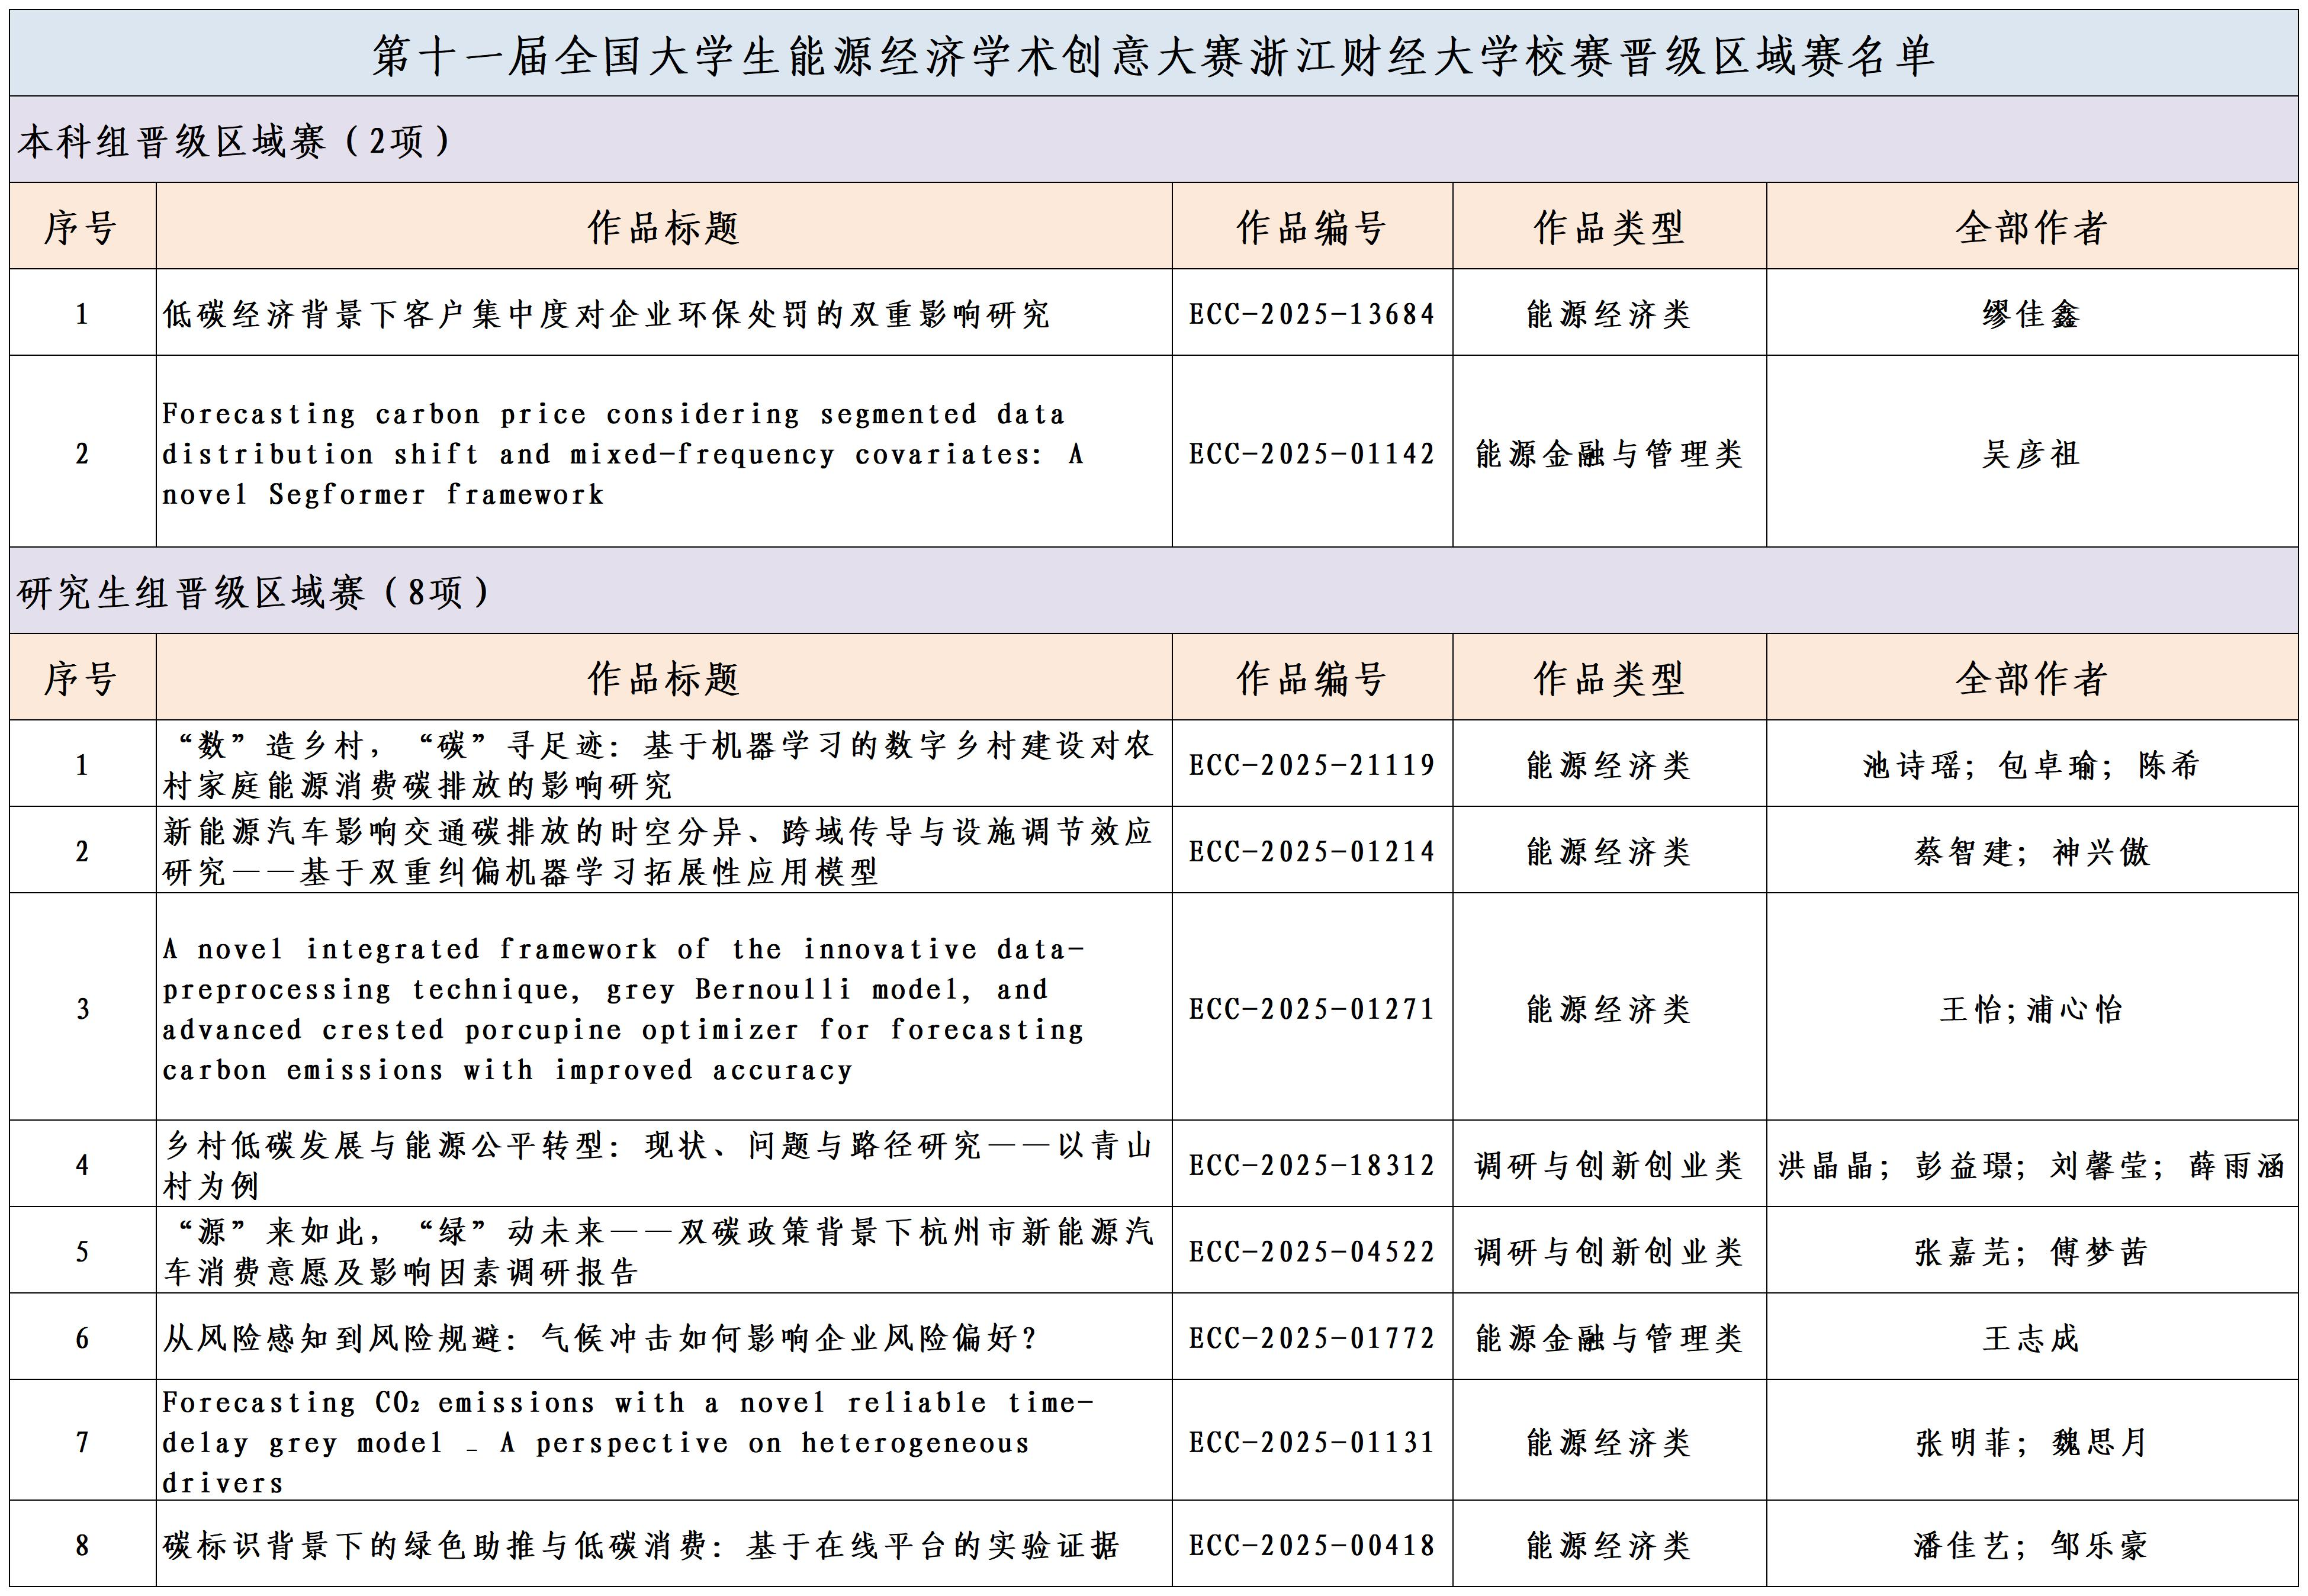Click authors cell 潘佳艺; 邹乐豪
The image size is (2308, 1596).
click(2031, 1545)
